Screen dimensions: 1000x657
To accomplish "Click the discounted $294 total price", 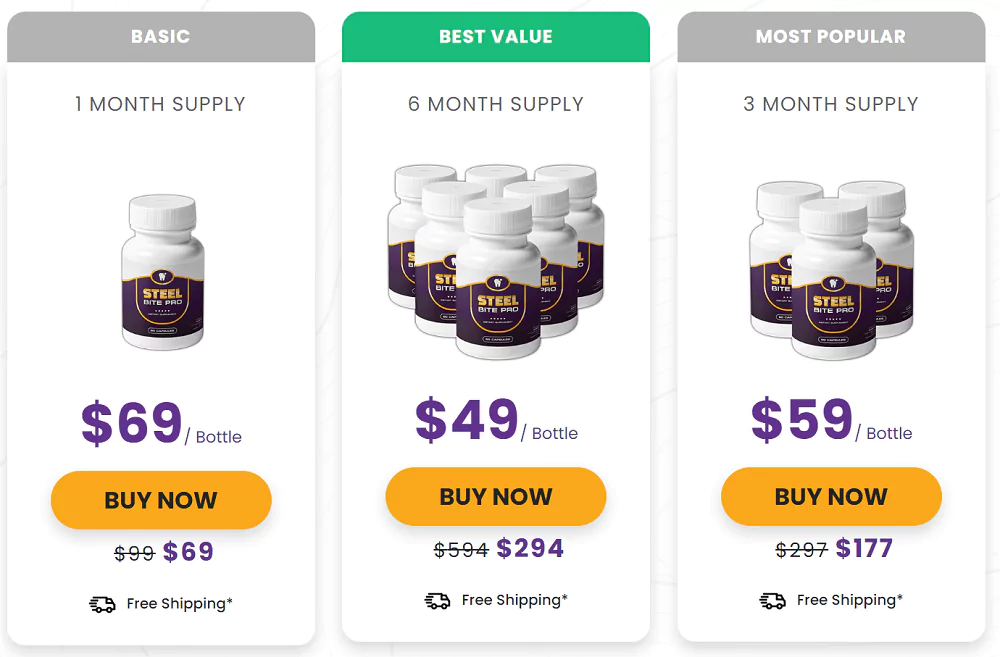I will click(530, 548).
